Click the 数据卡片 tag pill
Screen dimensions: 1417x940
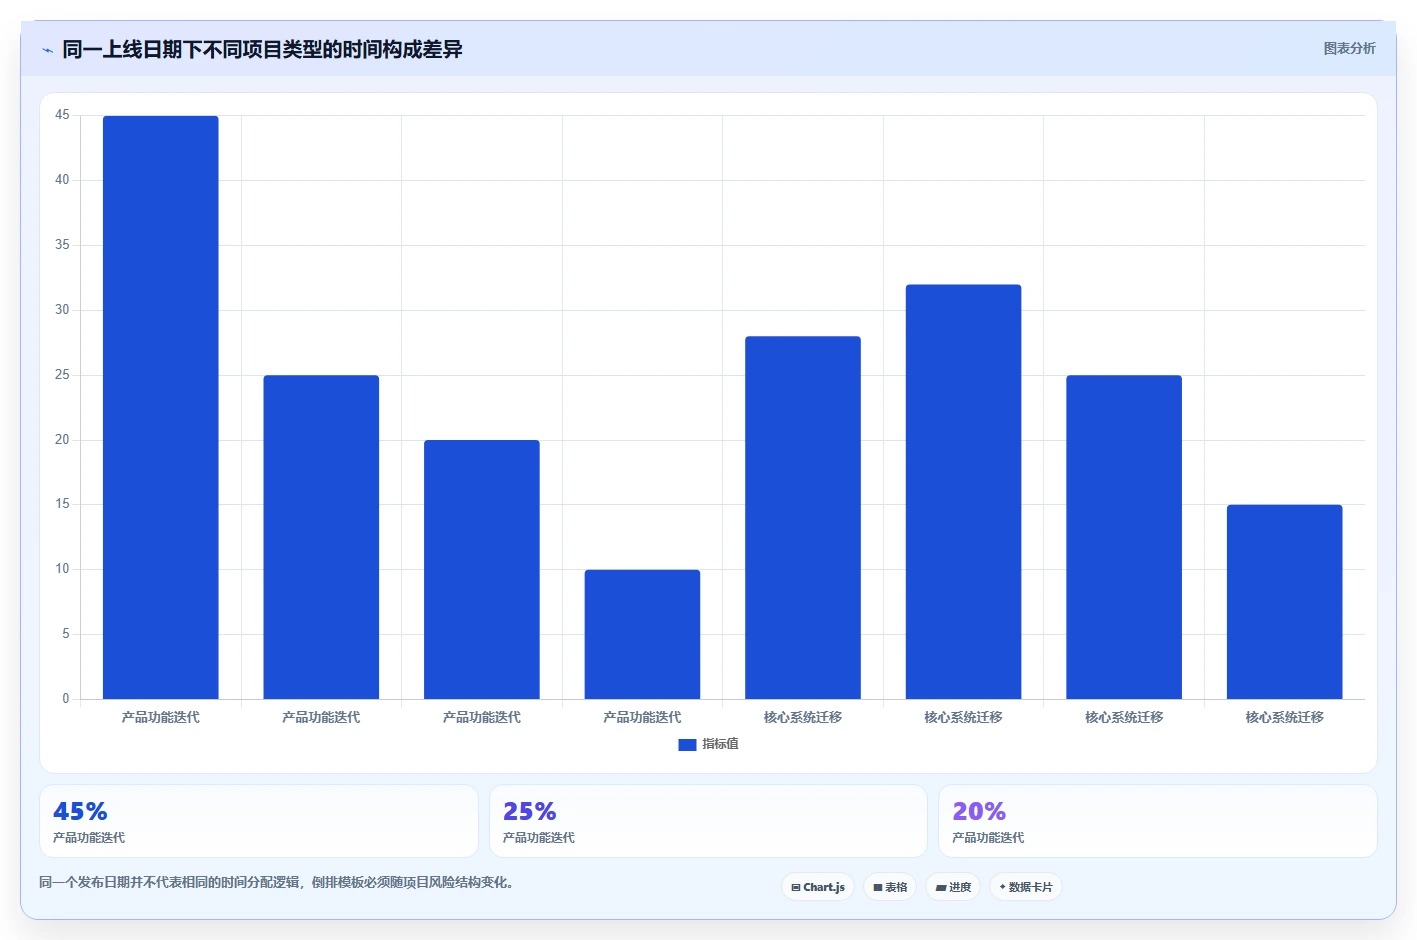(x=1026, y=887)
